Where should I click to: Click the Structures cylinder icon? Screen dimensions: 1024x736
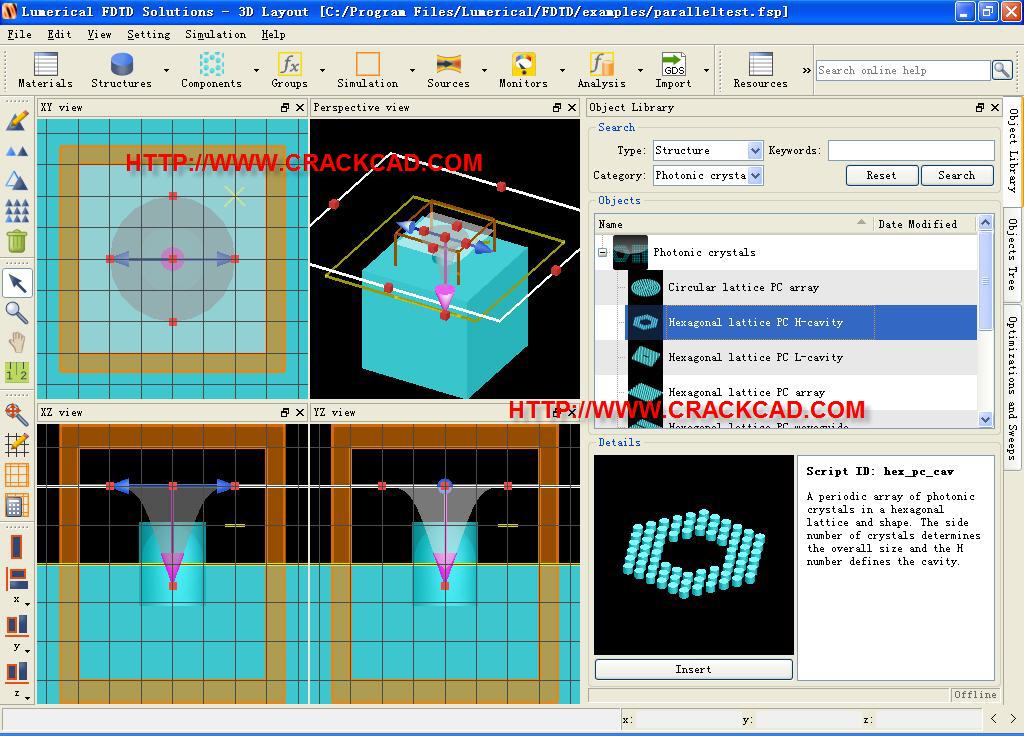tap(122, 64)
